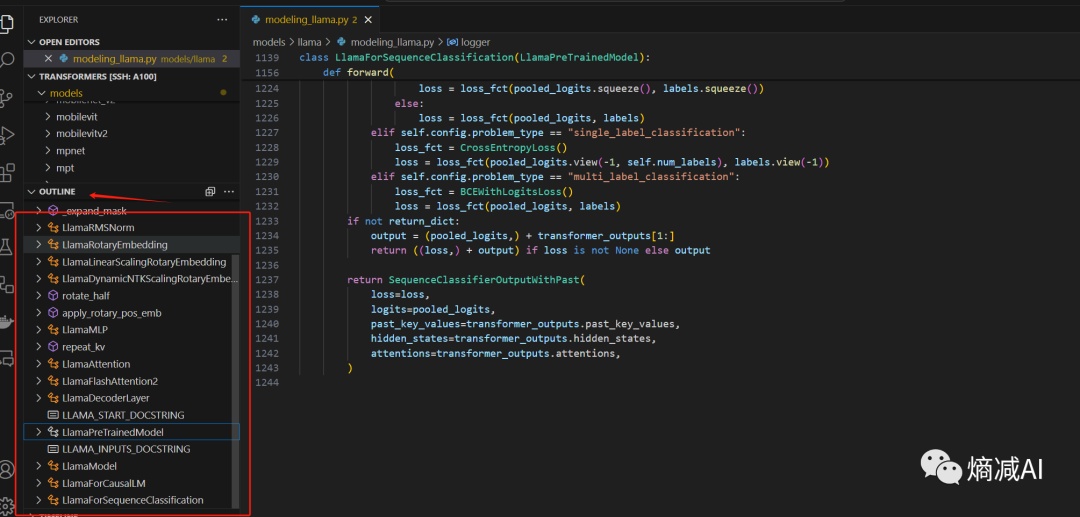Open the Docker view in activity bar
The image size is (1080, 517).
[6, 321]
